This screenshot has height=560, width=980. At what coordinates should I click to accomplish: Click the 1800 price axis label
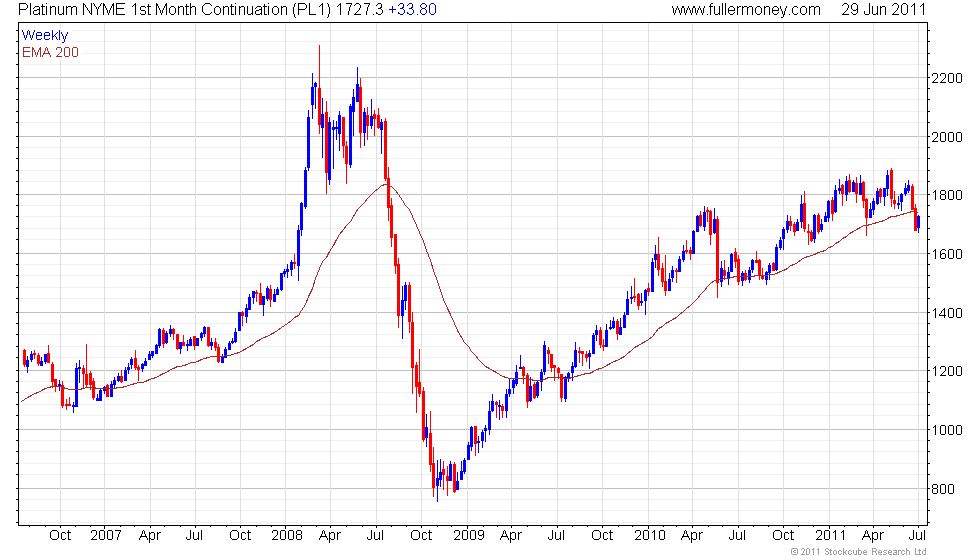click(947, 196)
